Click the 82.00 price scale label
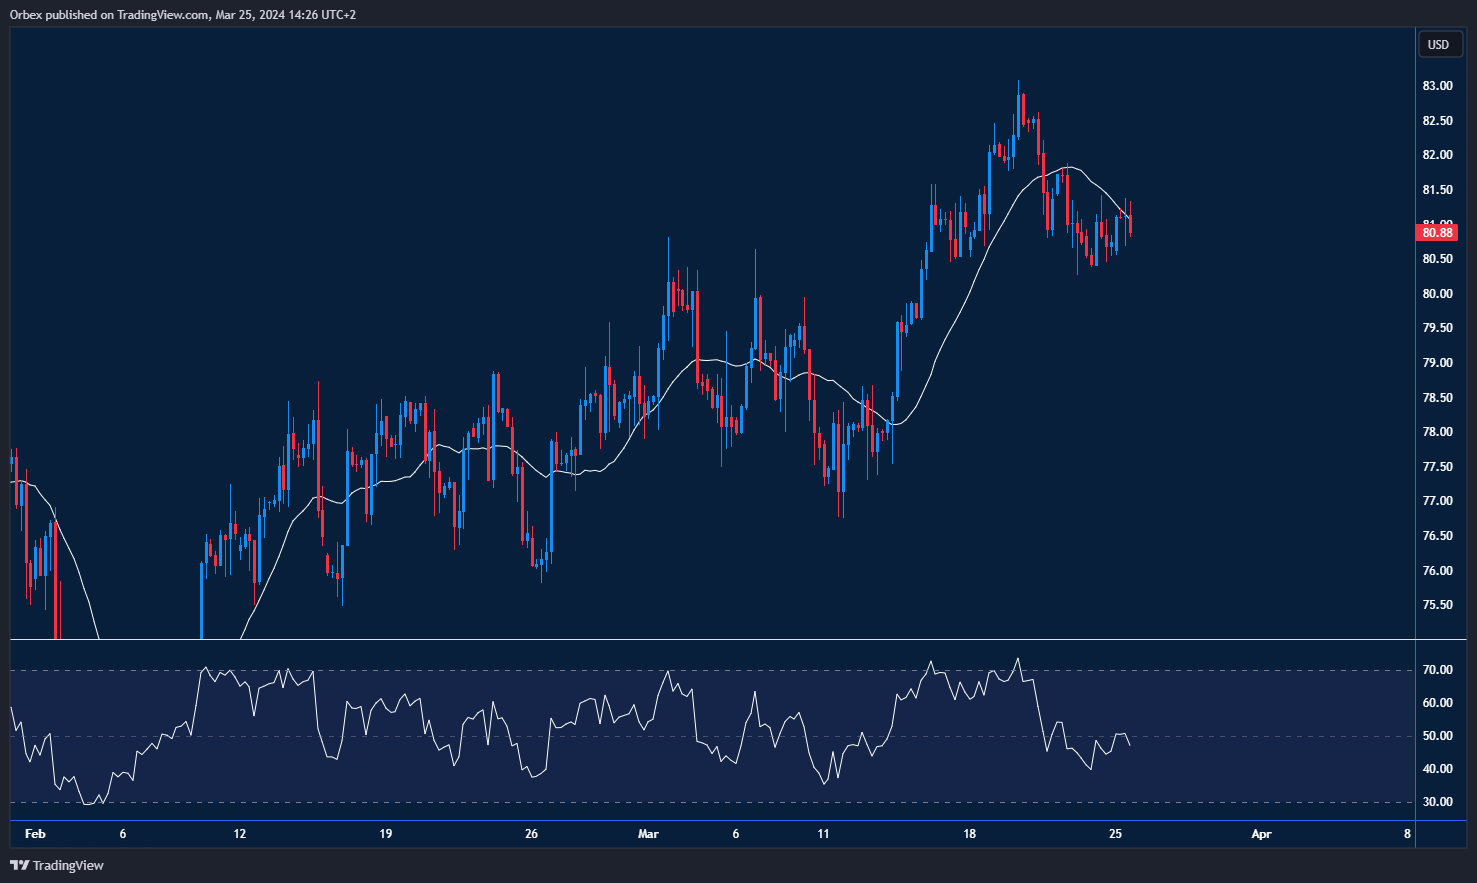This screenshot has width=1477, height=883. point(1437,156)
